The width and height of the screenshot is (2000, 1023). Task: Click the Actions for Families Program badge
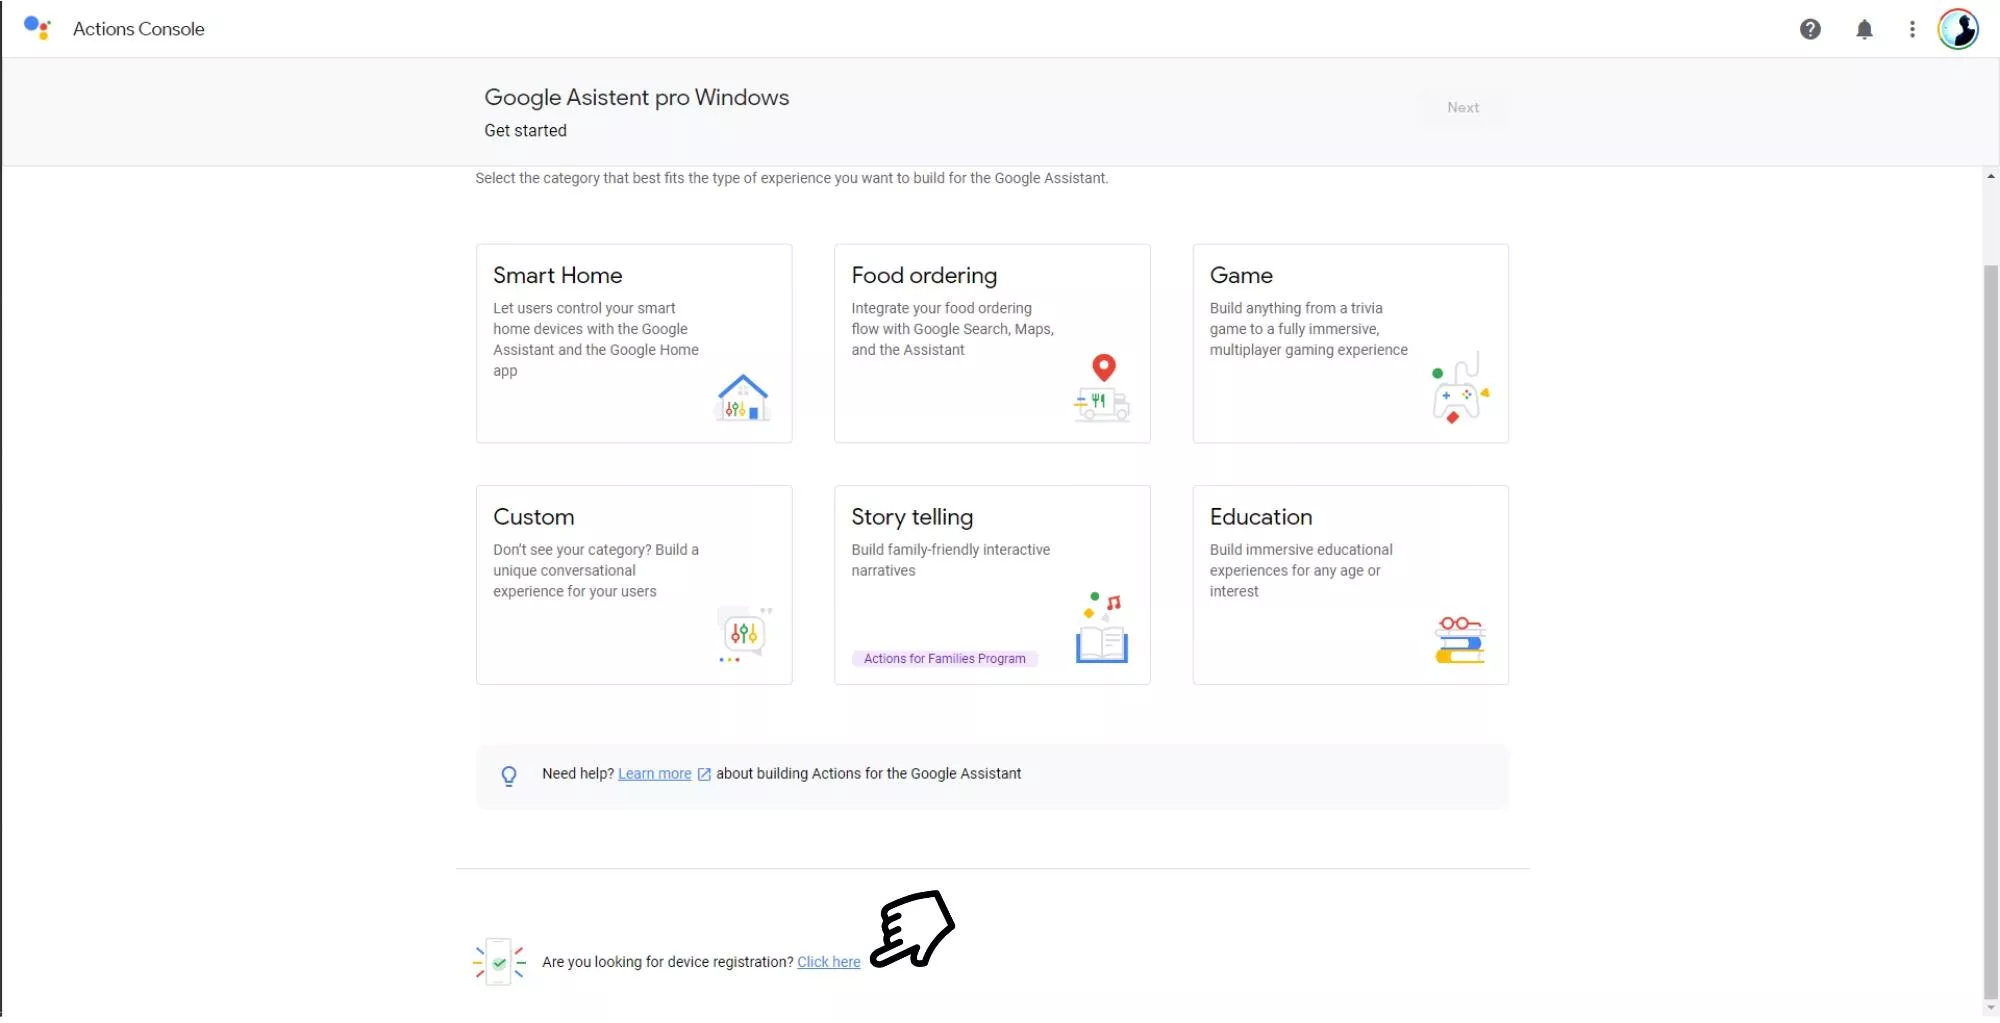[945, 658]
